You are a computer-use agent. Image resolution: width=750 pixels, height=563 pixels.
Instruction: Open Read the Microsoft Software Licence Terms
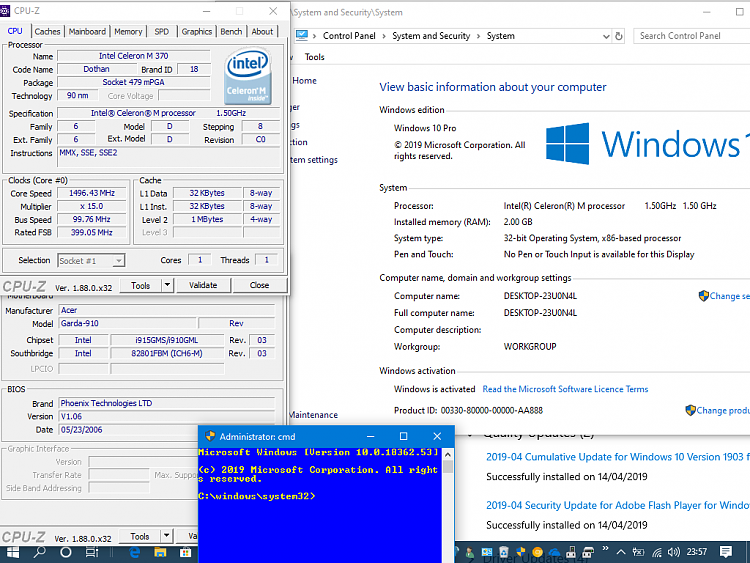[565, 389]
